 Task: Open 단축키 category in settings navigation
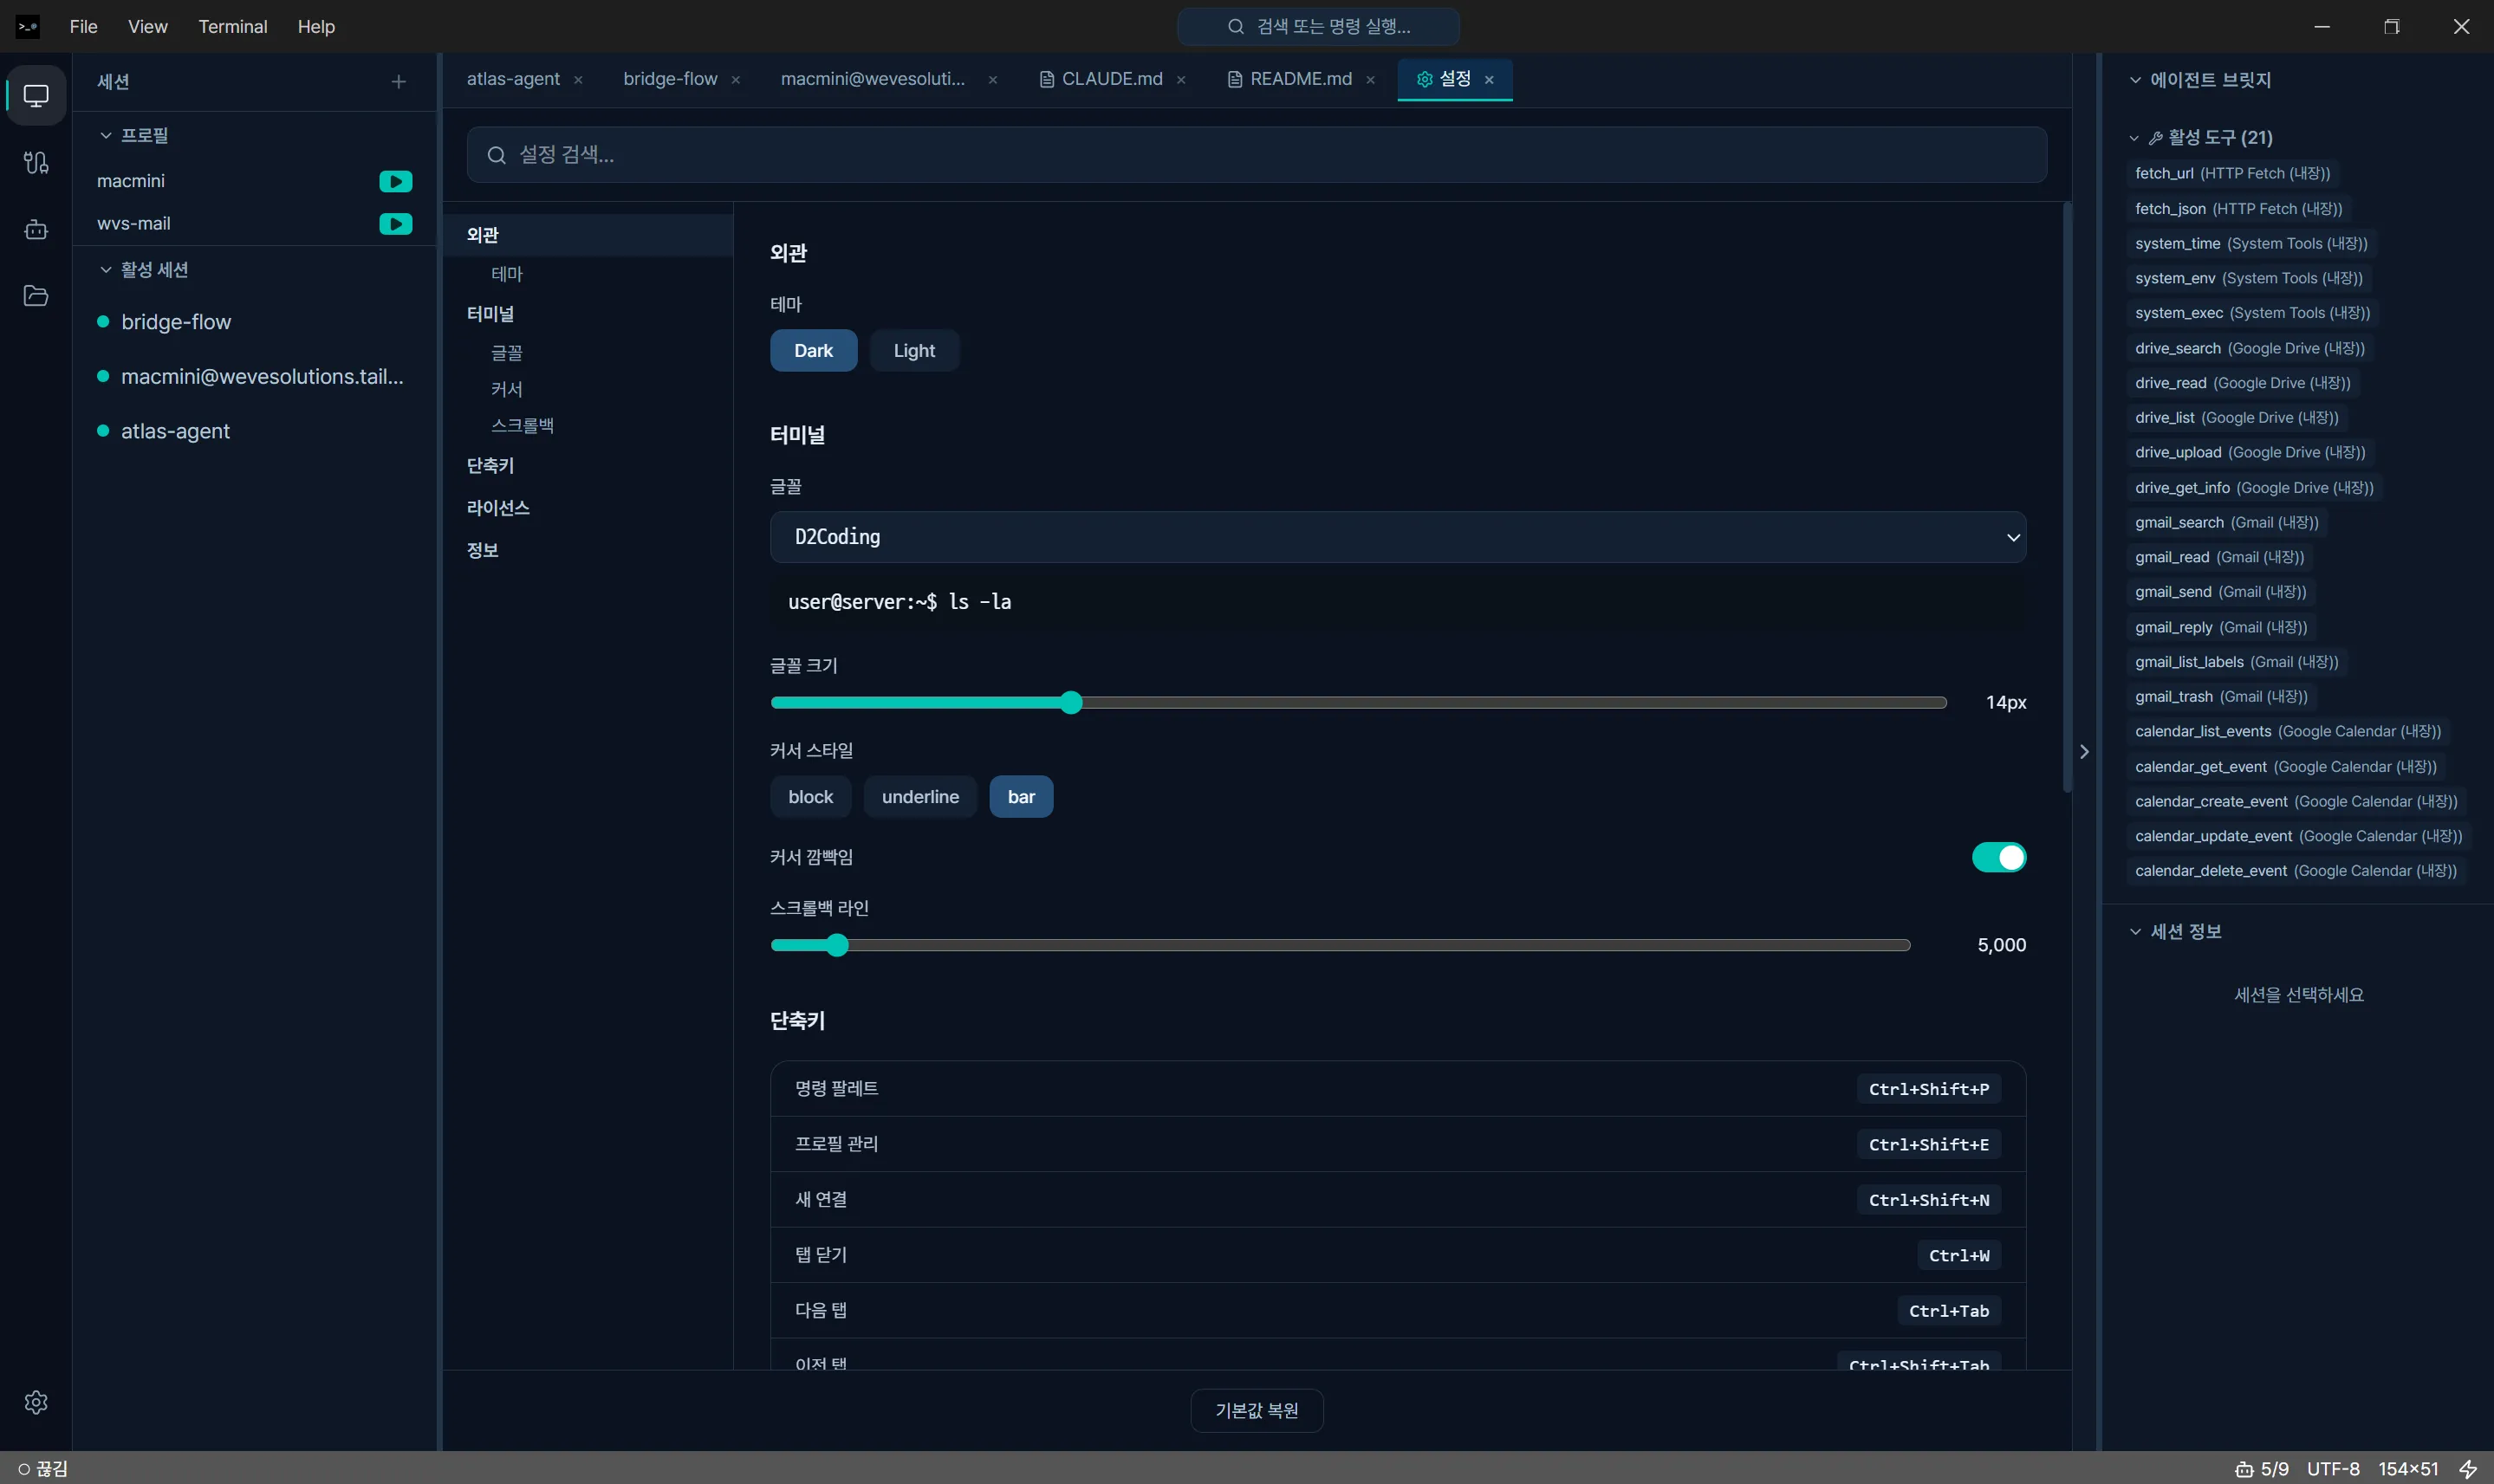490,466
